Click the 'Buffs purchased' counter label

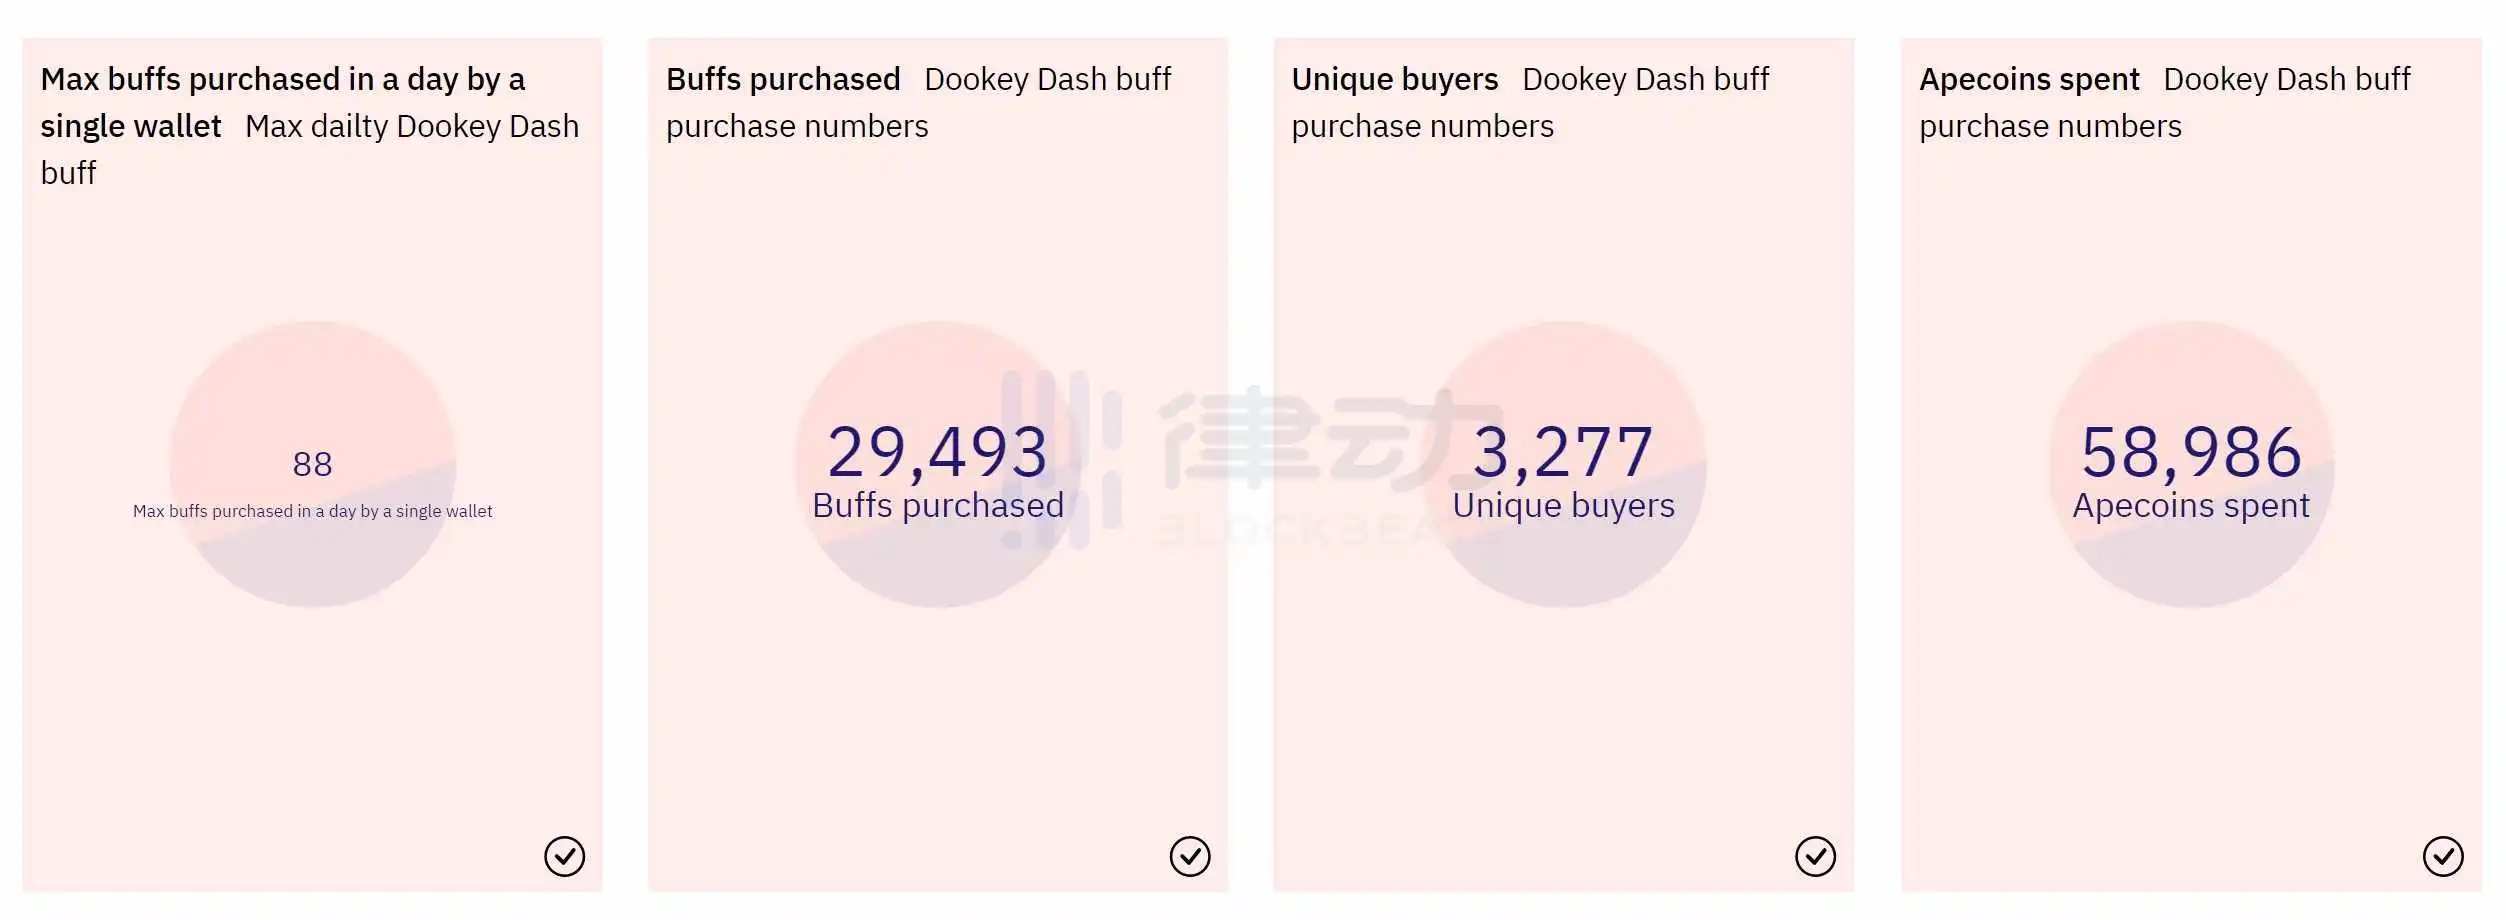[938, 506]
